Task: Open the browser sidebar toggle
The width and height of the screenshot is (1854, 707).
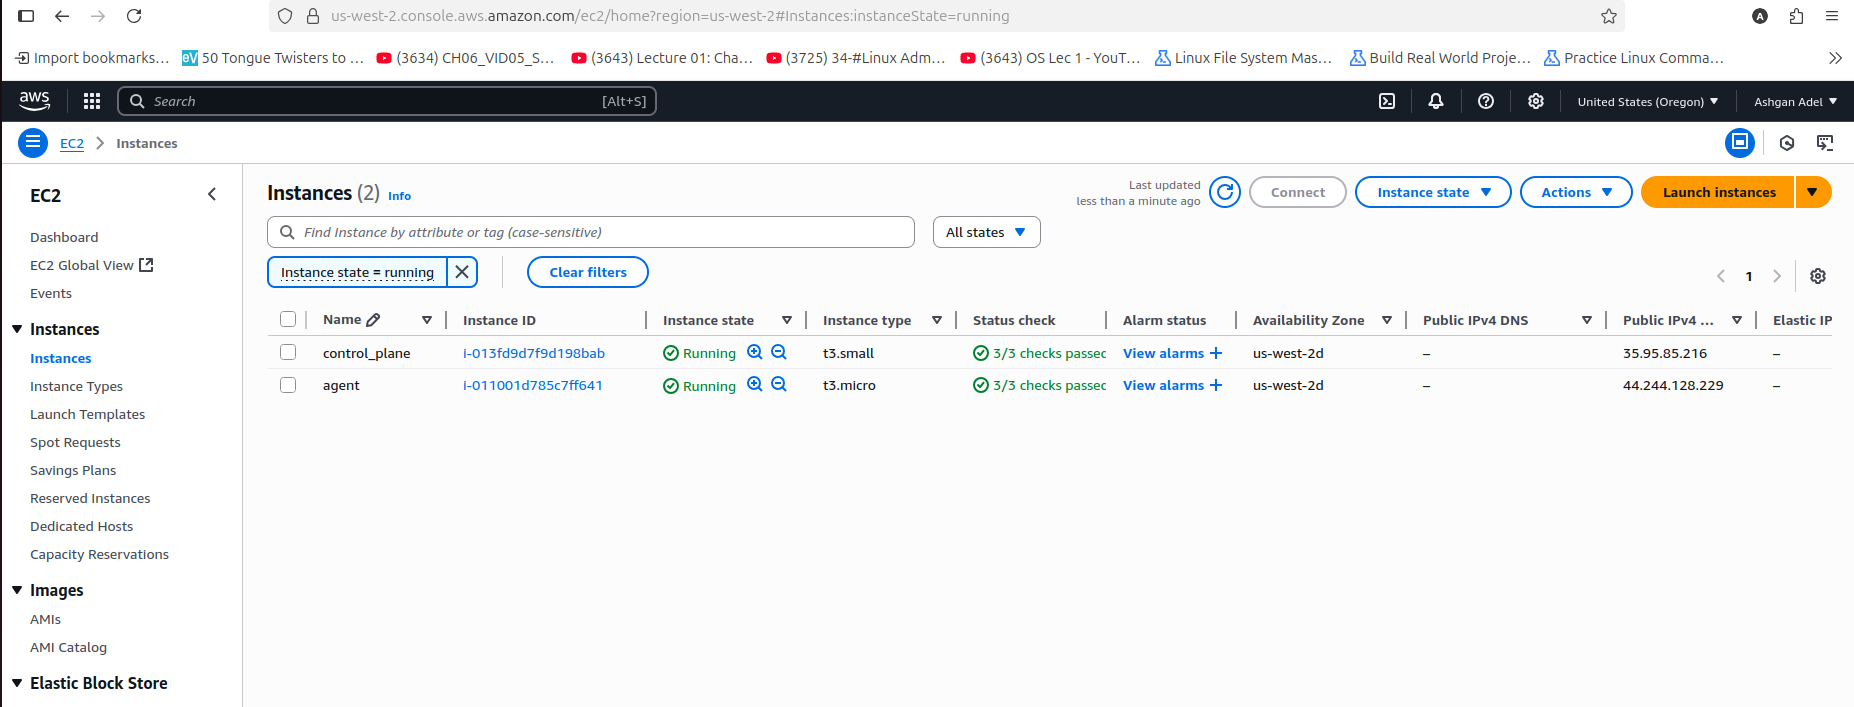Action: [x=27, y=16]
